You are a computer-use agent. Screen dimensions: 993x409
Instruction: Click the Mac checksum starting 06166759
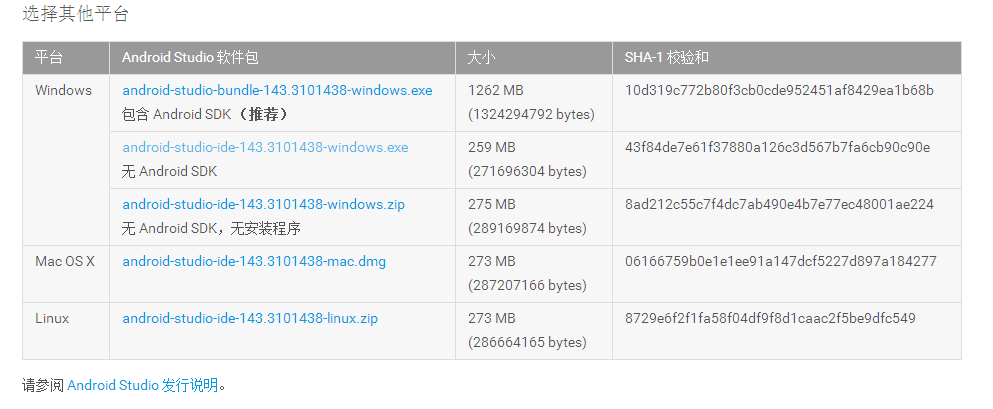[780, 261]
